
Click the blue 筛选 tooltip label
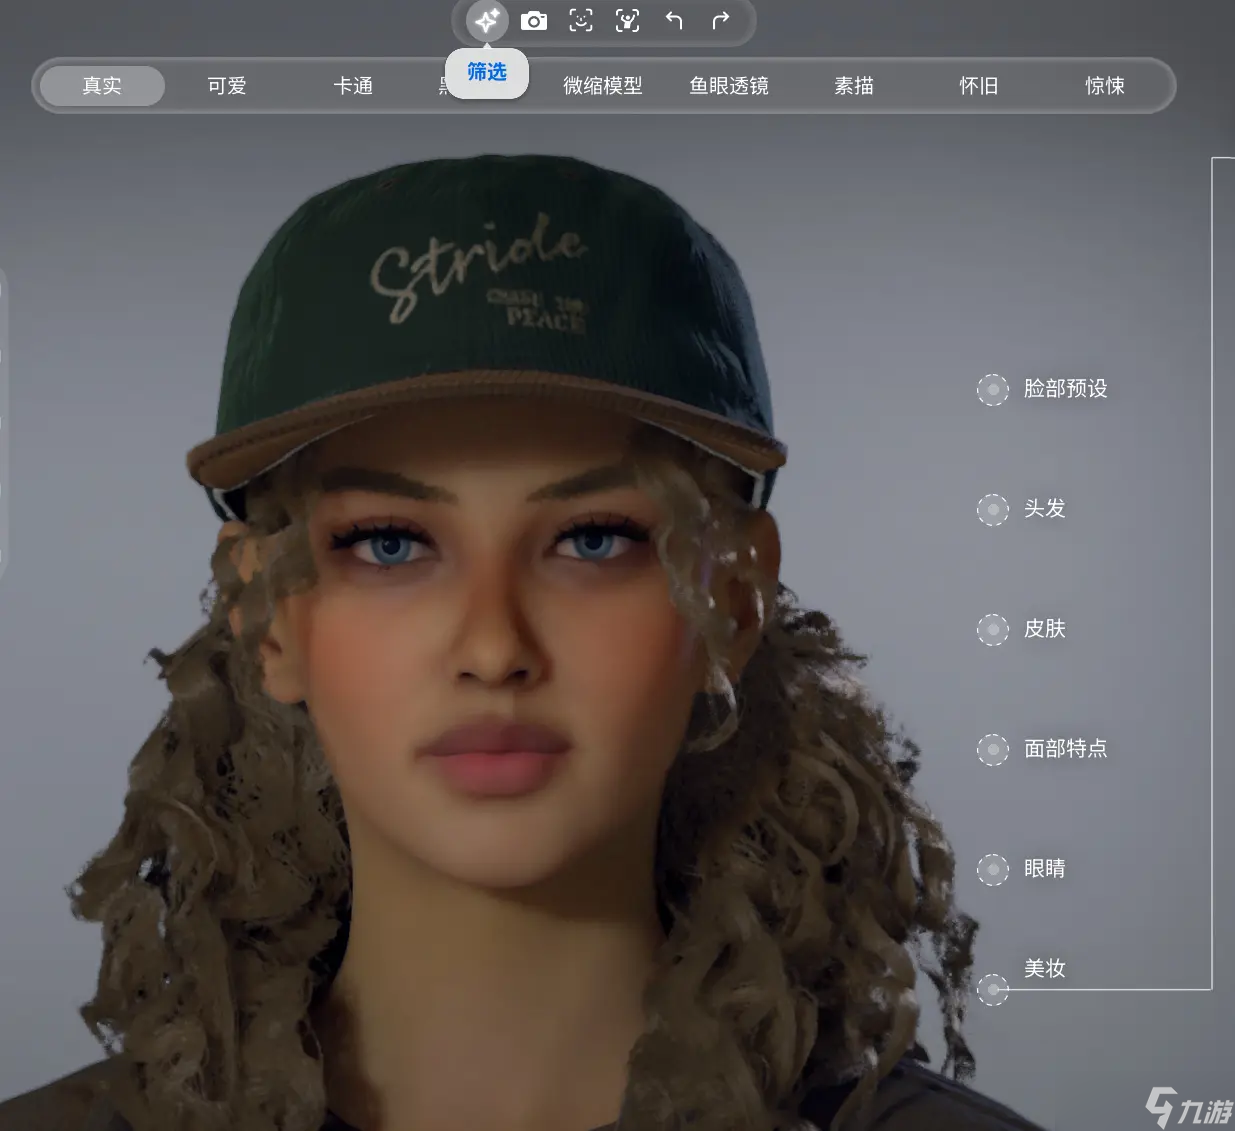[487, 72]
